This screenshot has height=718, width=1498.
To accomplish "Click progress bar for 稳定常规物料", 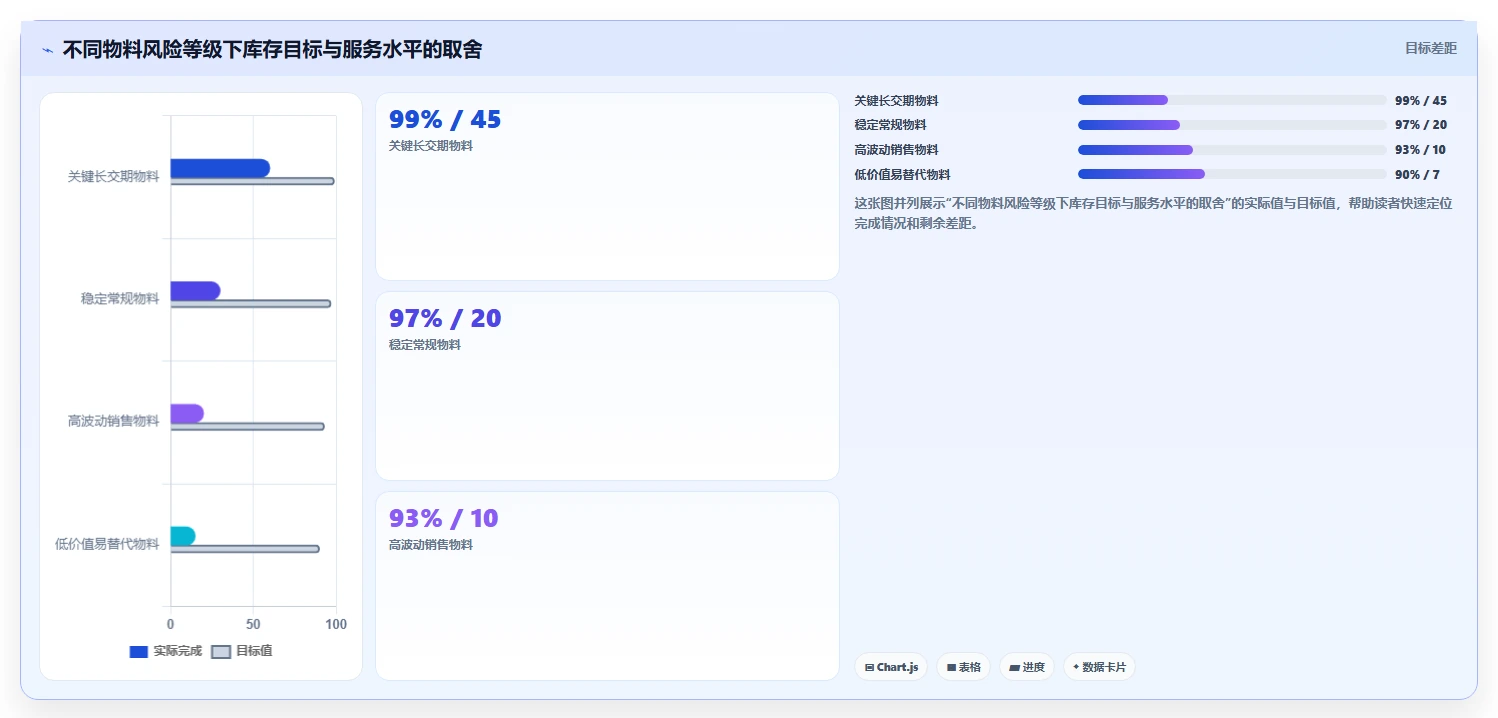I will (x=1232, y=125).
